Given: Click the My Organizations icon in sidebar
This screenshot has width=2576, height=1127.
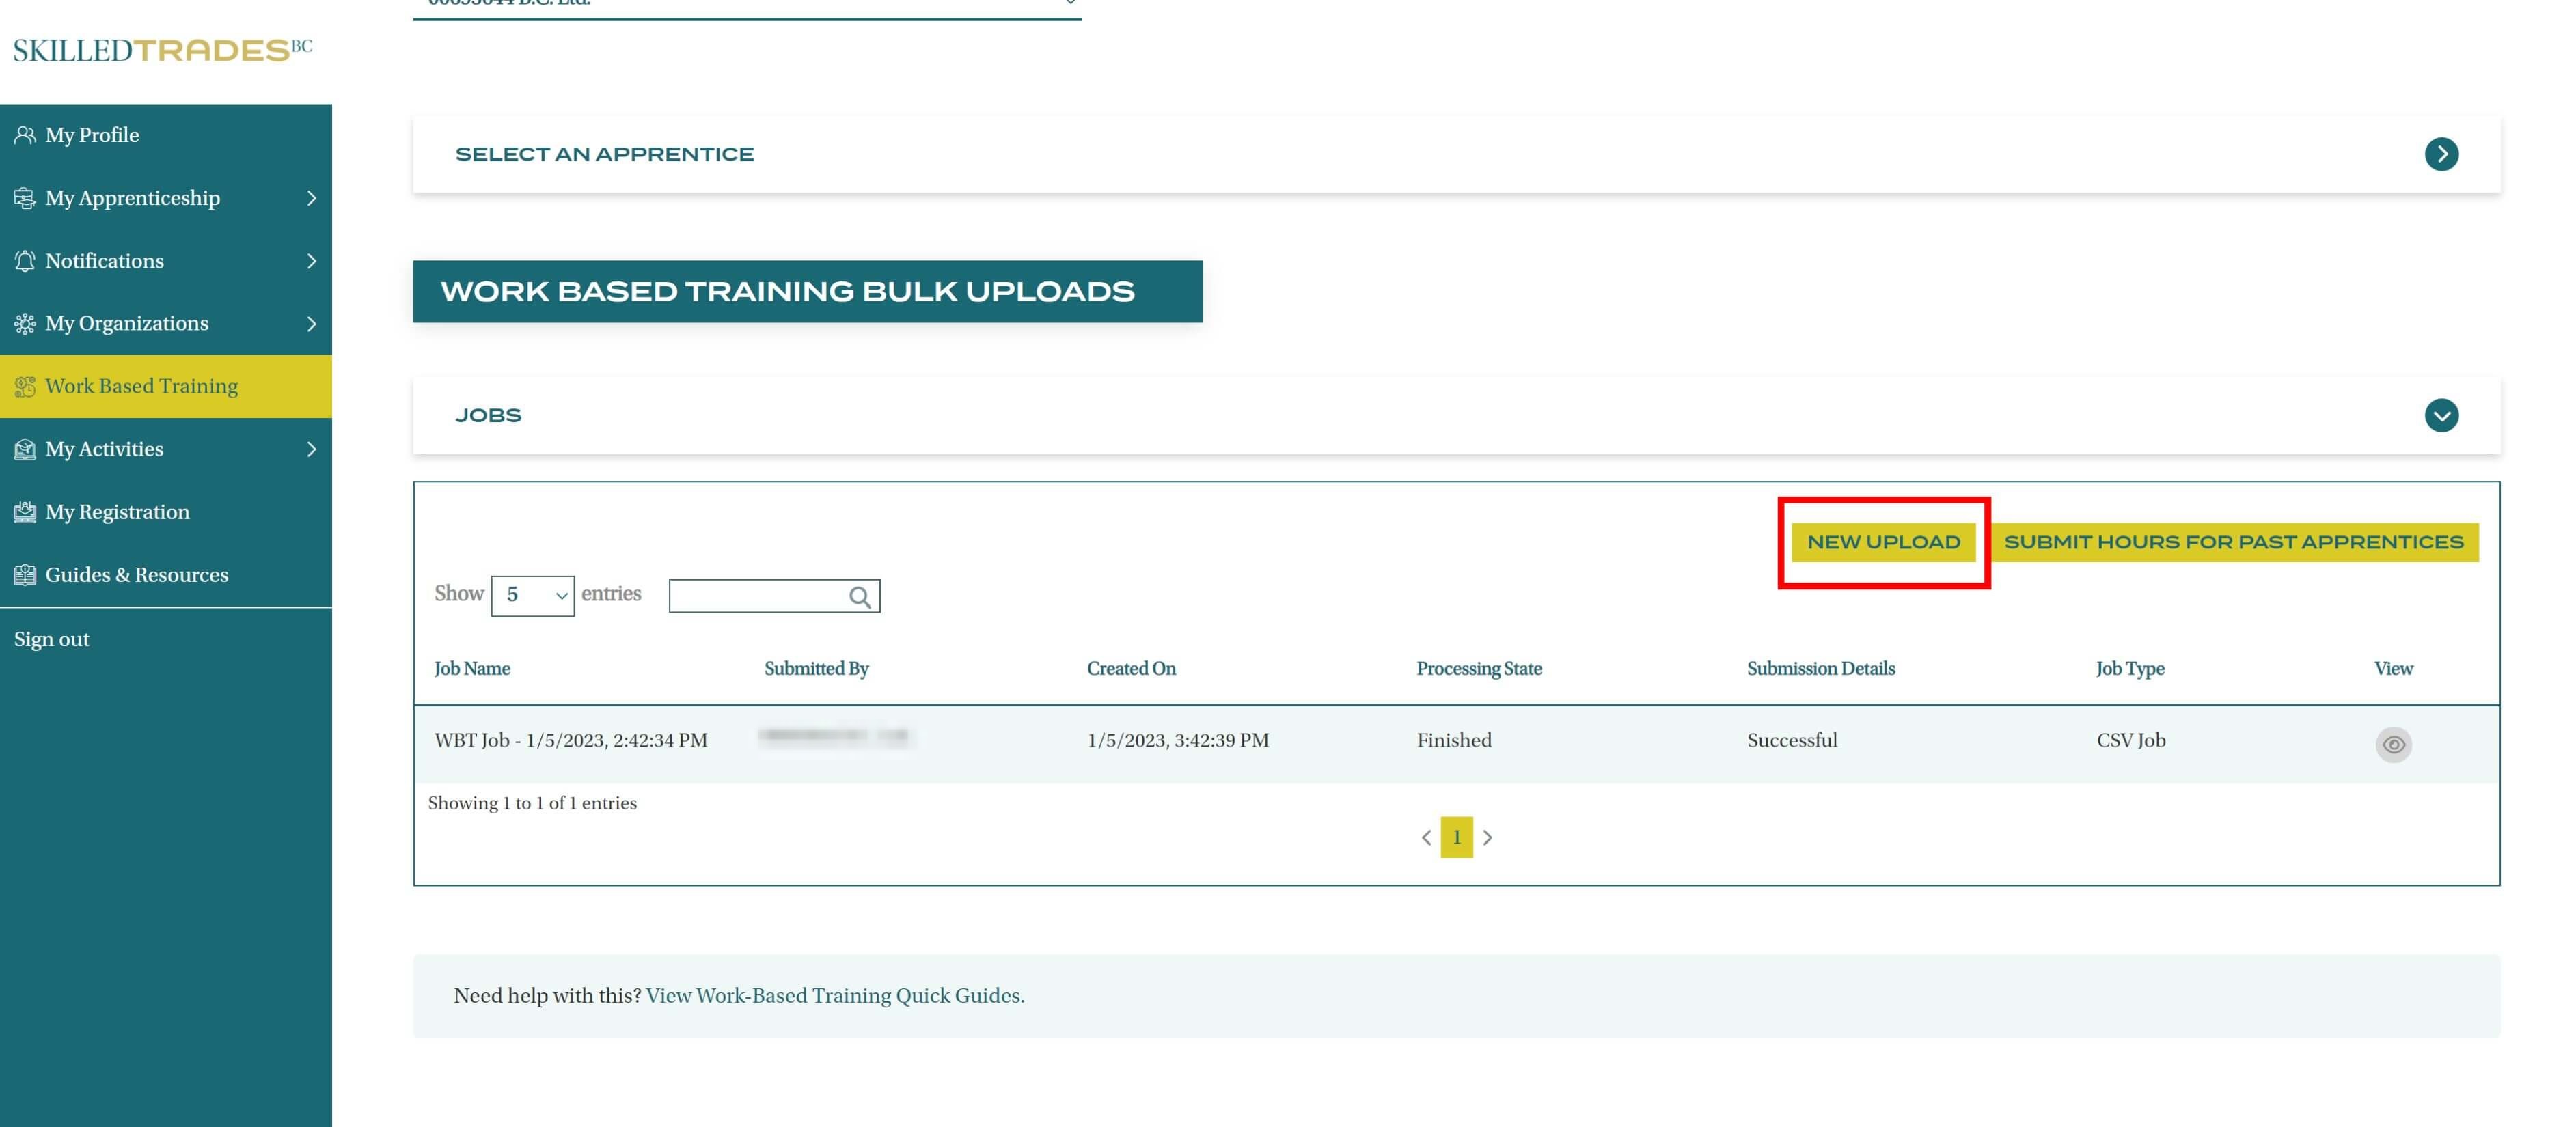Looking at the screenshot, I should (x=25, y=324).
